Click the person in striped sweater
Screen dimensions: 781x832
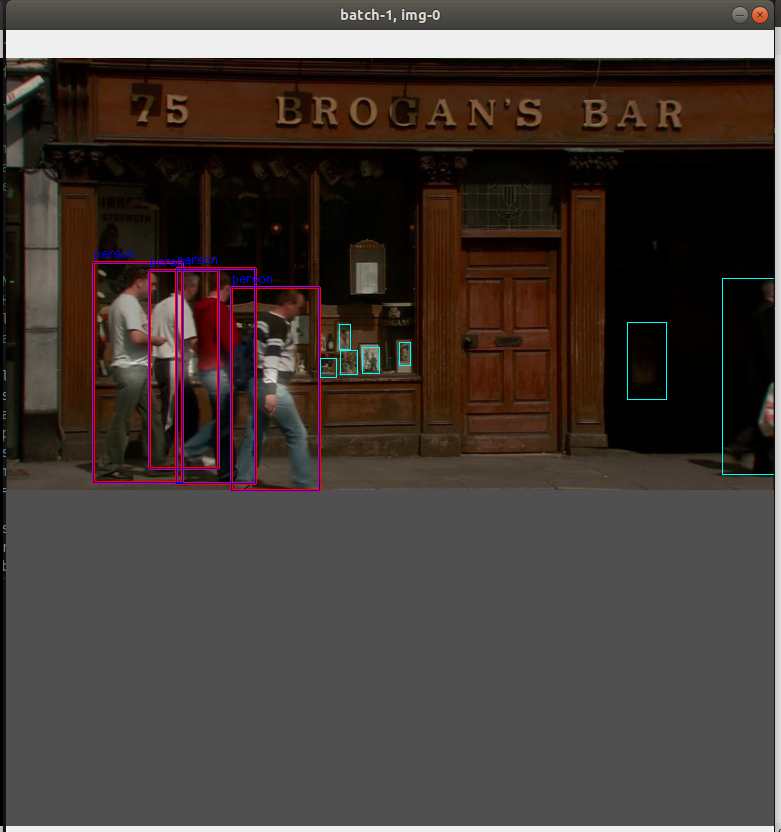pyautogui.click(x=275, y=388)
